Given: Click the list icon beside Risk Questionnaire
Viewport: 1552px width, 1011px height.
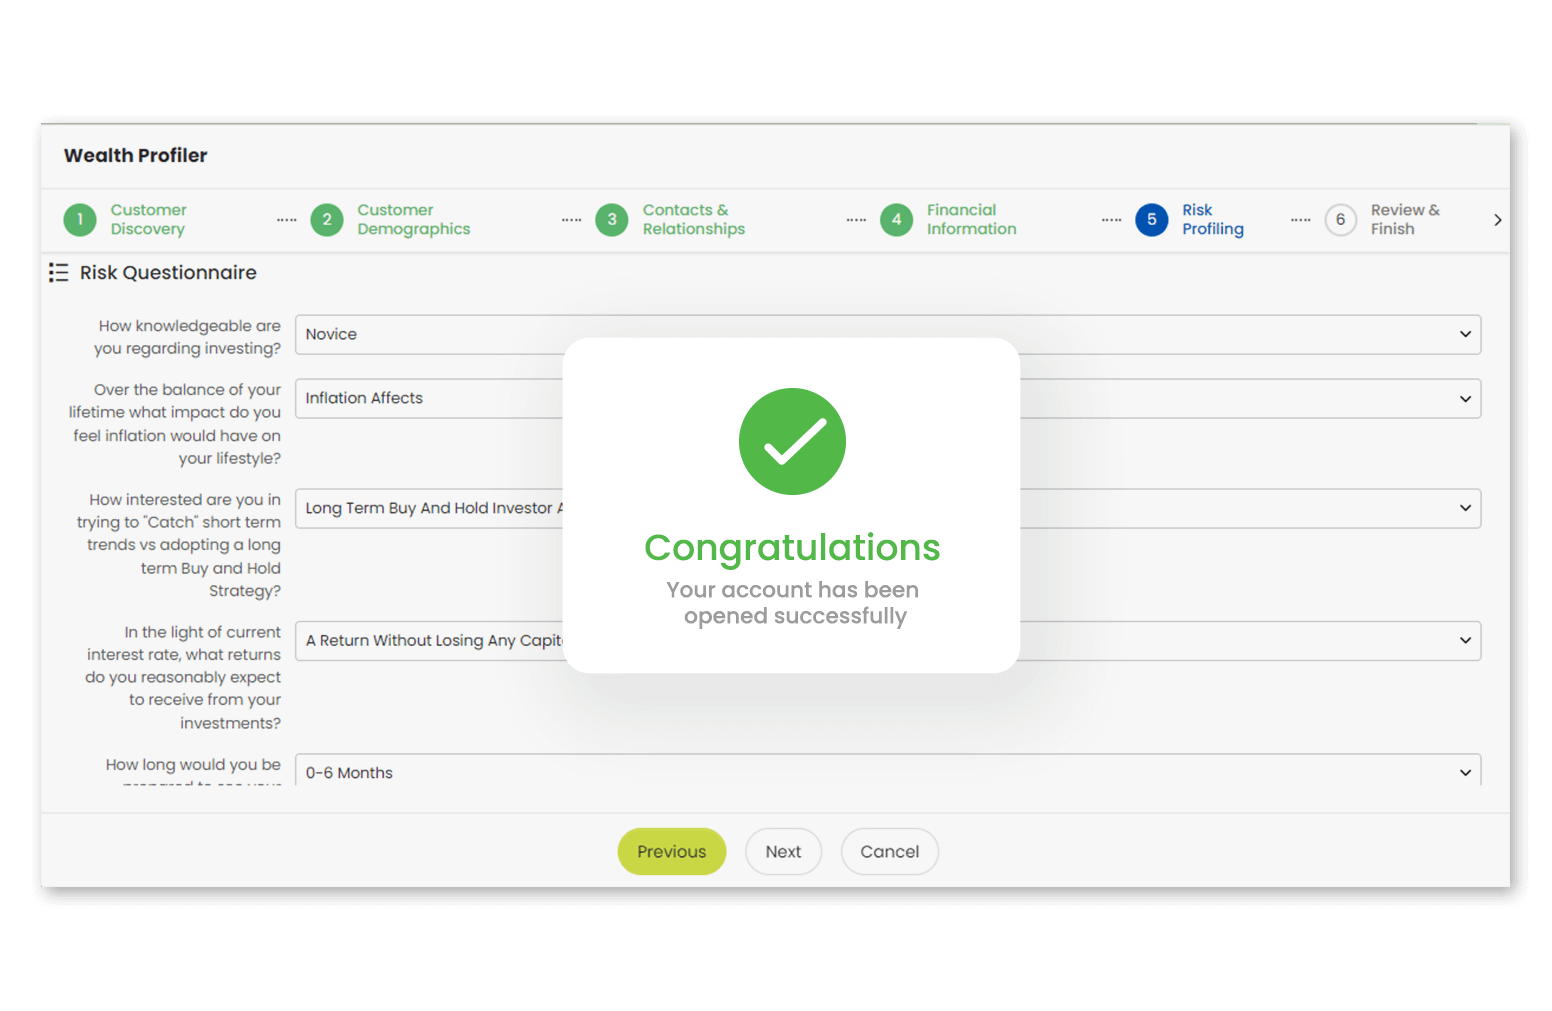Looking at the screenshot, I should tap(59, 273).
